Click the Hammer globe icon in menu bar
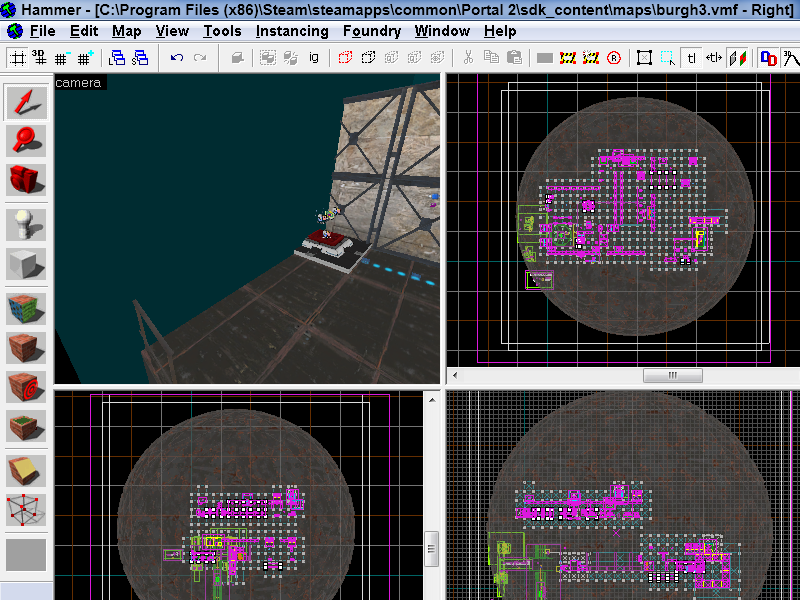800x600 pixels. [15, 31]
